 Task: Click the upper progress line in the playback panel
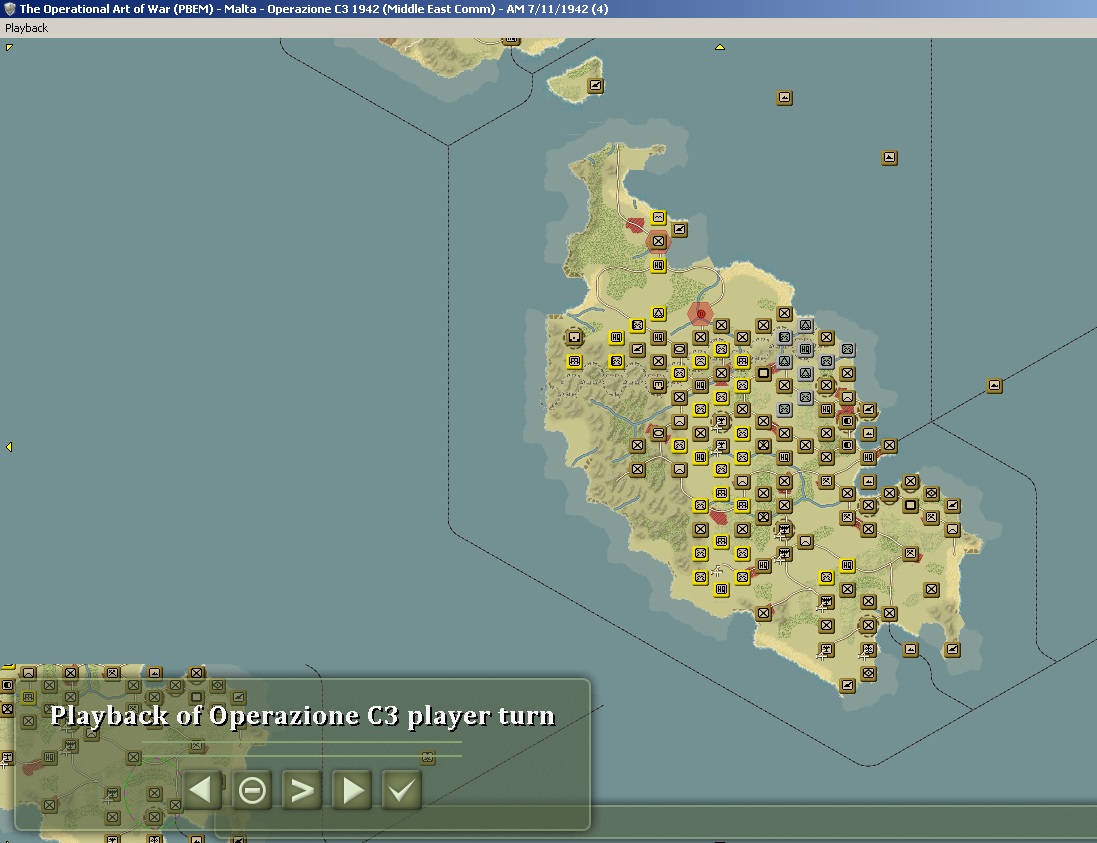(x=302, y=742)
